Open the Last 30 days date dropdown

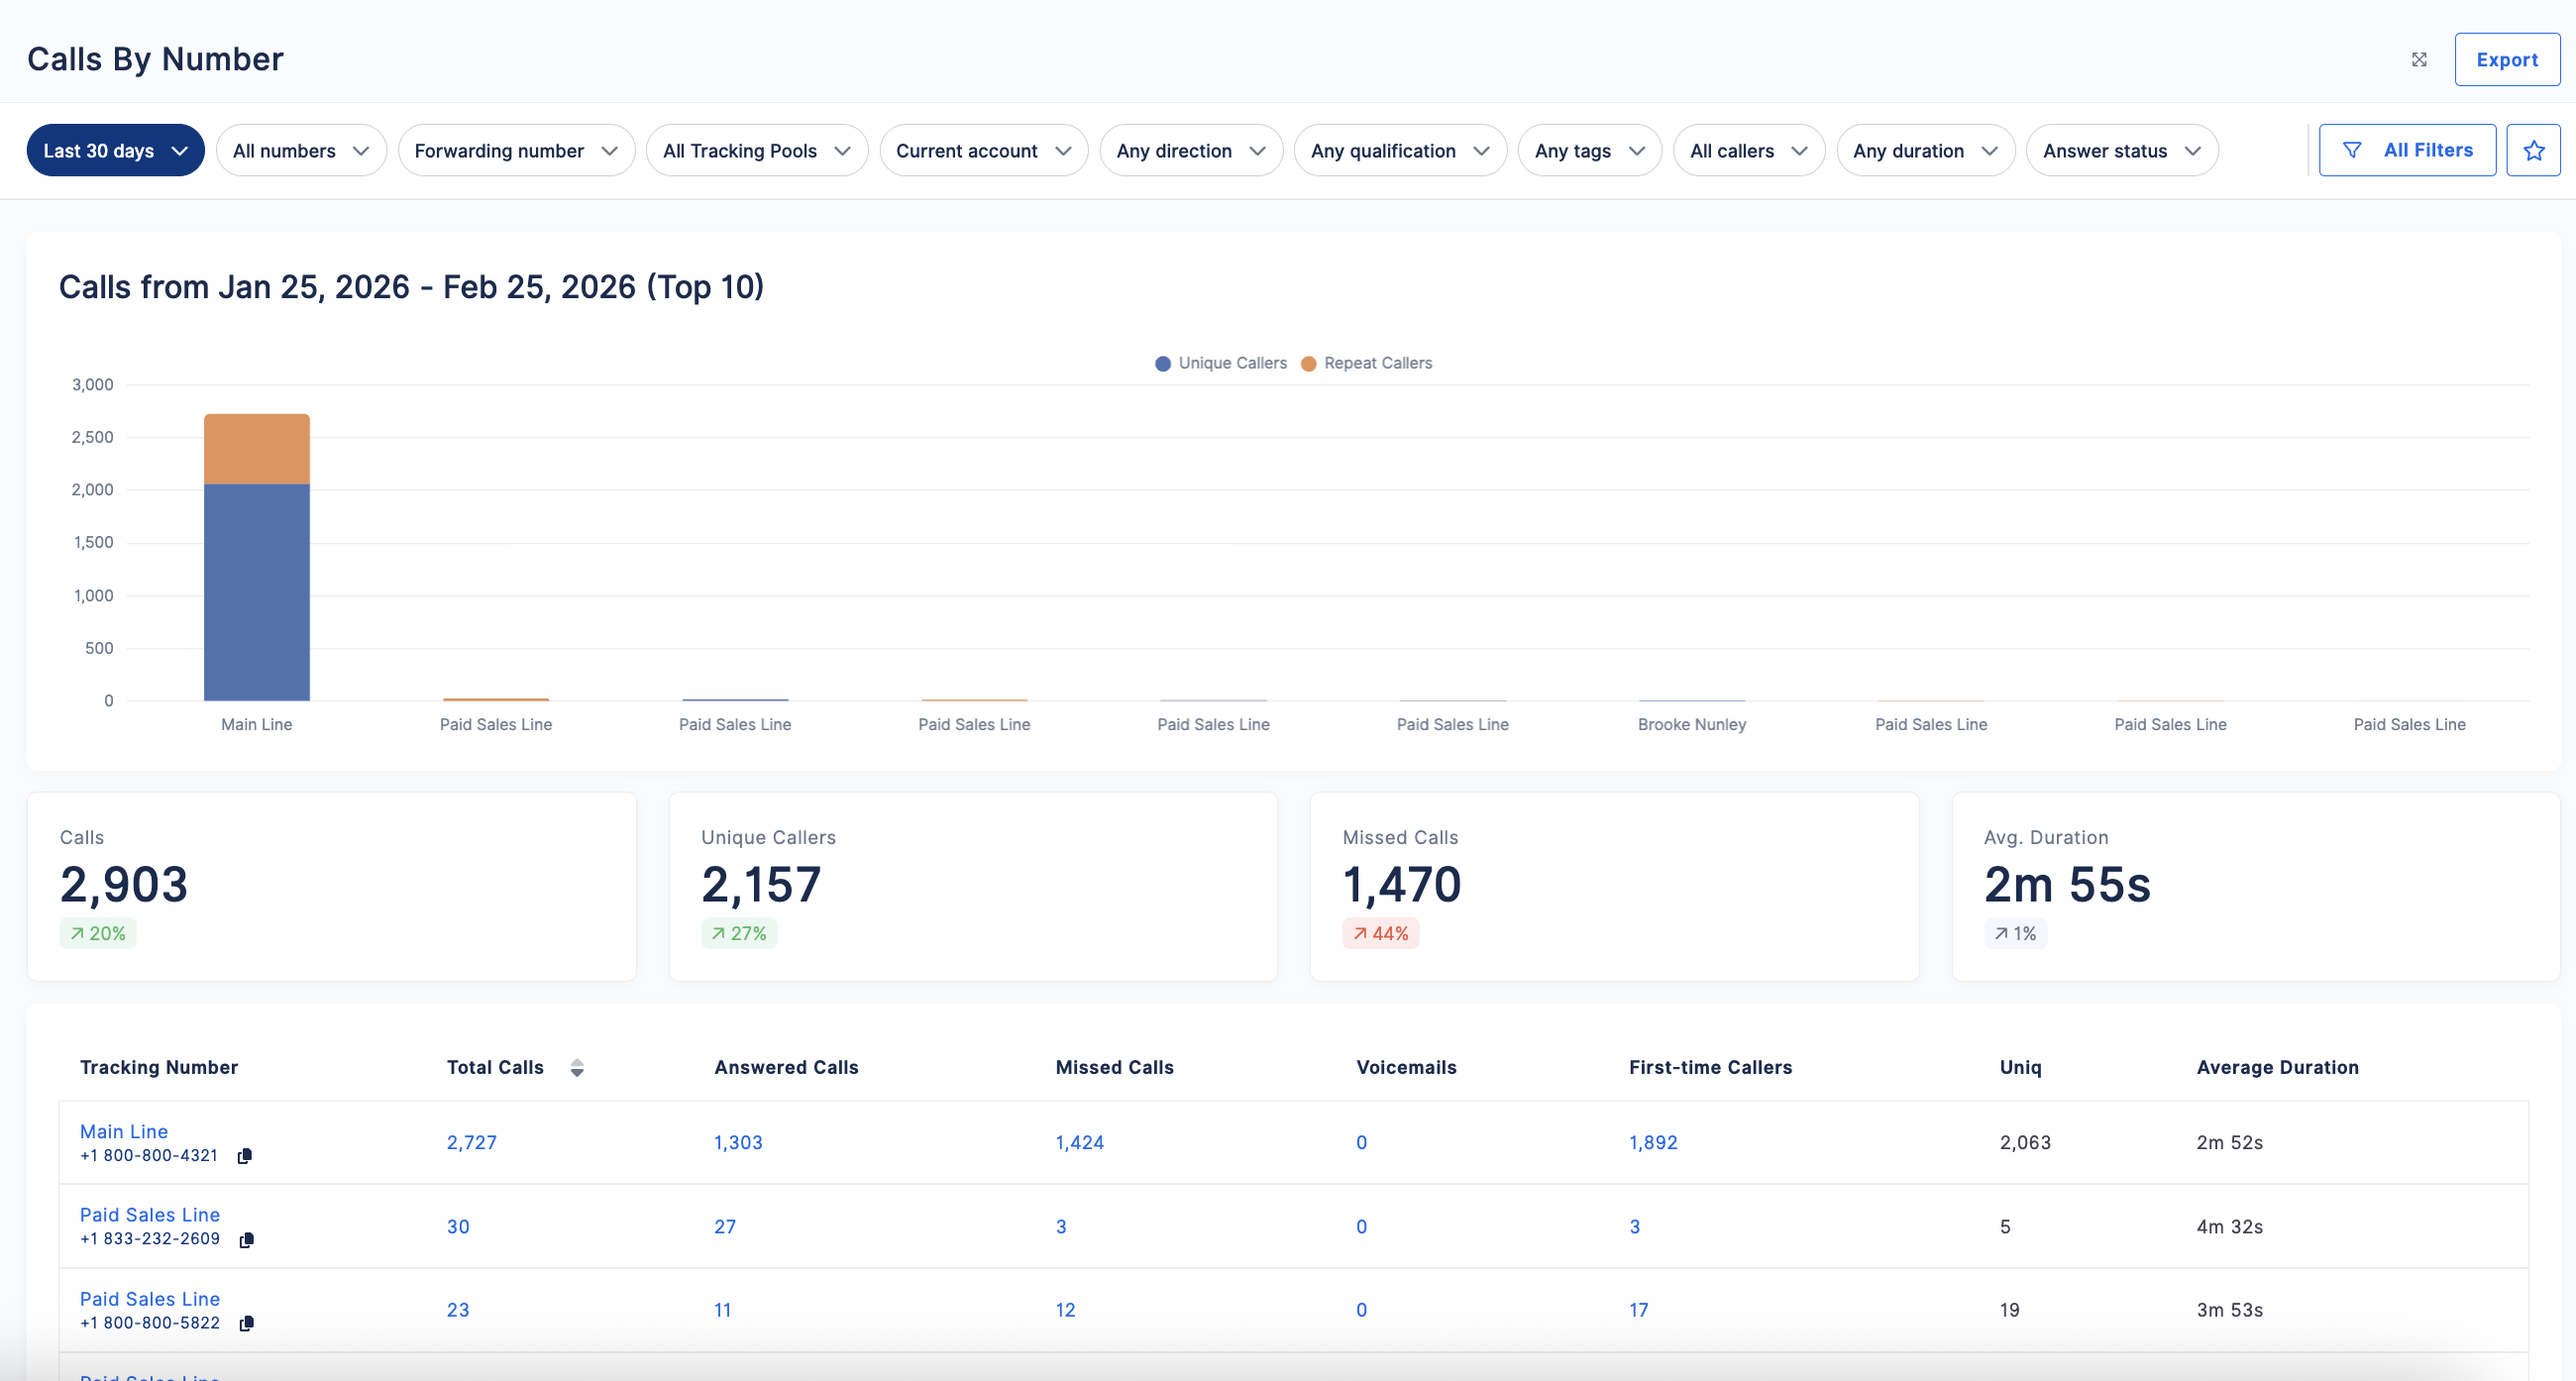[115, 150]
